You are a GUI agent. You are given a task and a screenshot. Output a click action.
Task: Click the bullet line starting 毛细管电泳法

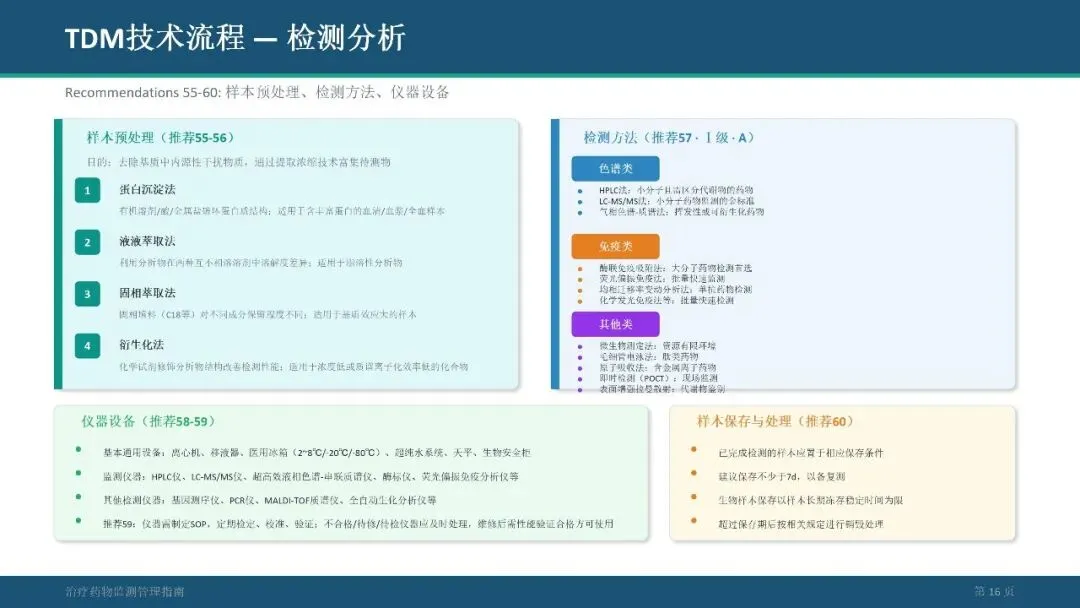[648, 357]
